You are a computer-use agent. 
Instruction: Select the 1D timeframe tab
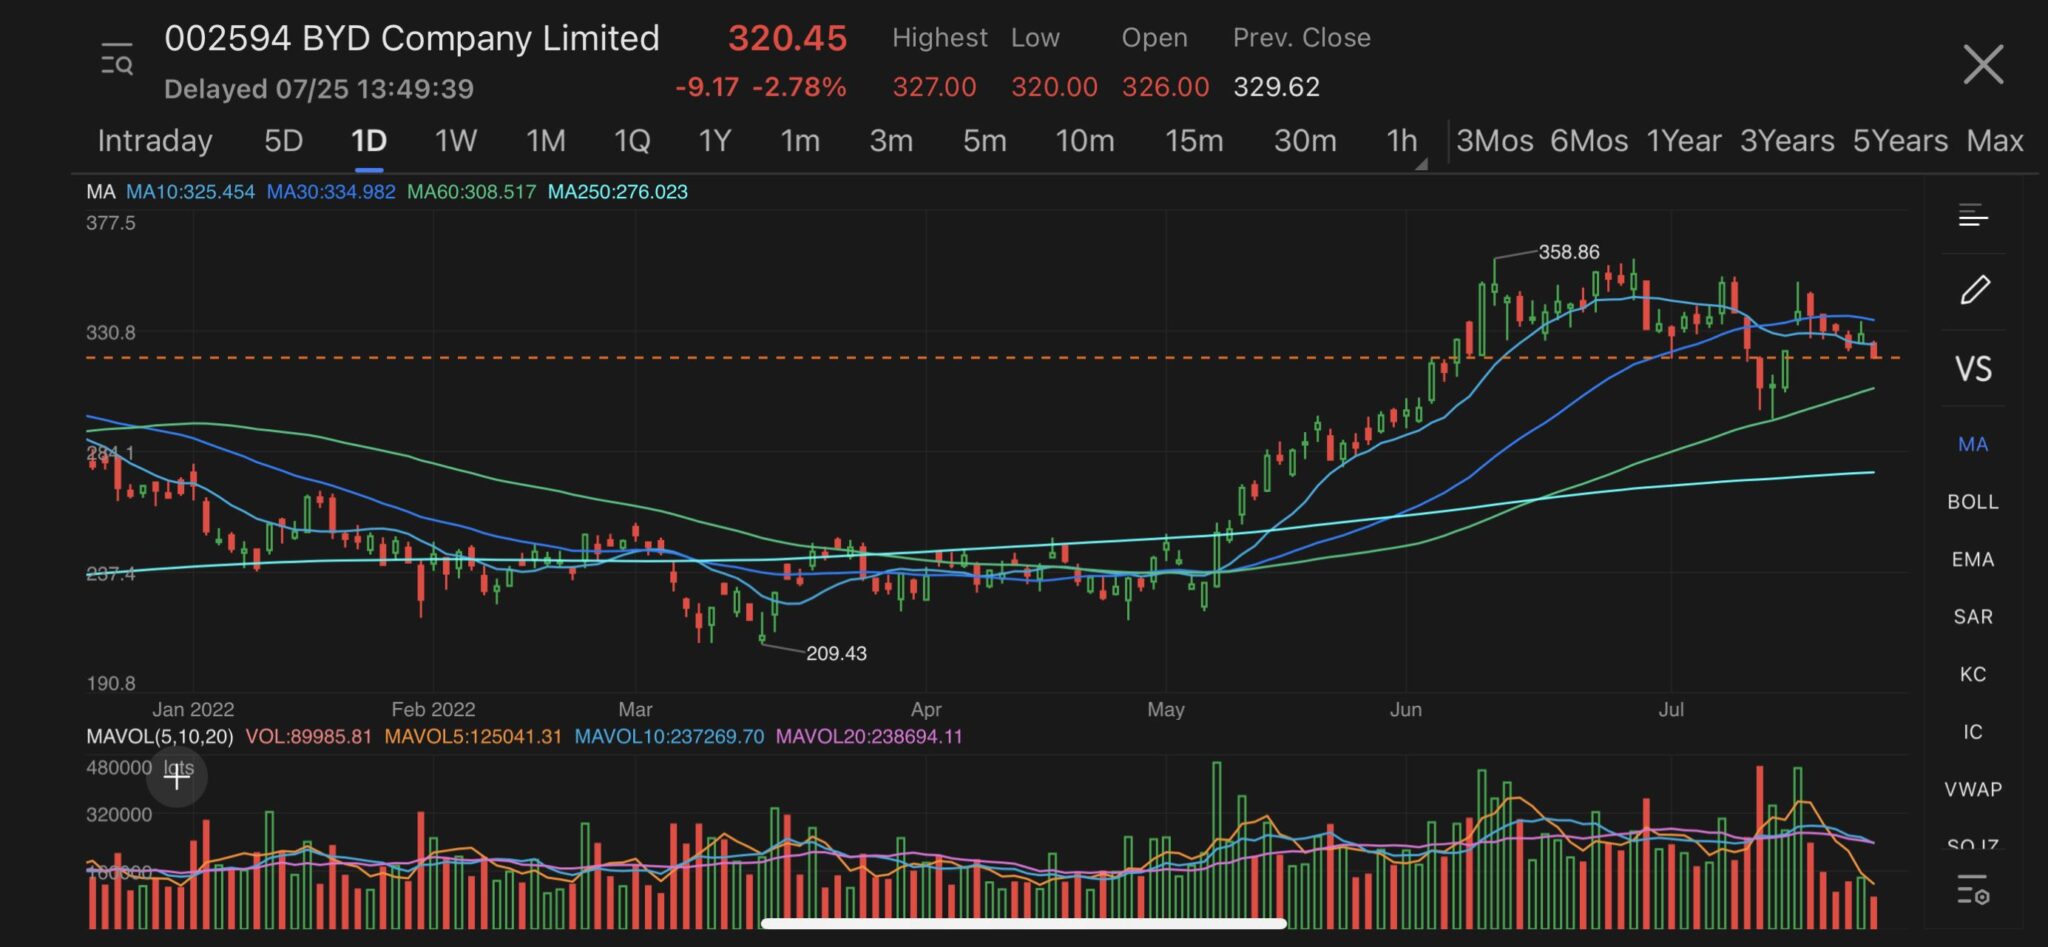pyautogui.click(x=369, y=141)
